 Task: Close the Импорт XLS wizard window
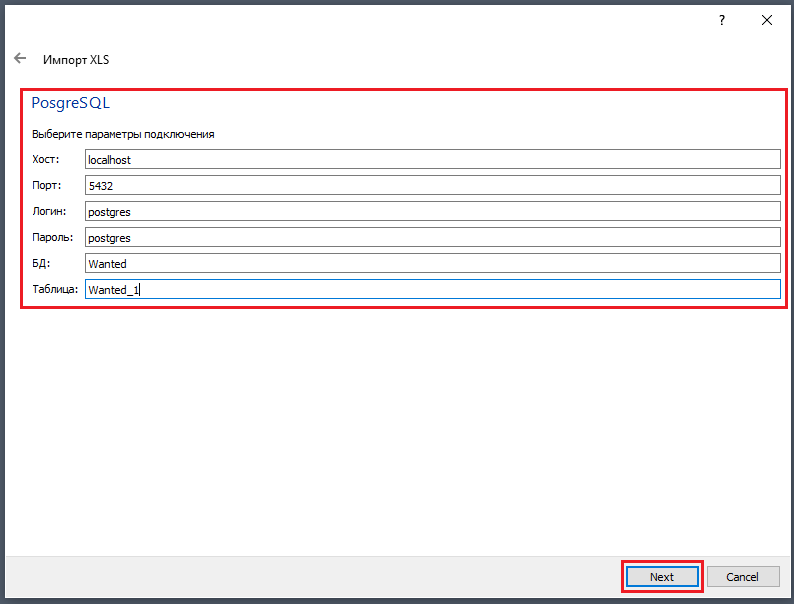(x=767, y=20)
